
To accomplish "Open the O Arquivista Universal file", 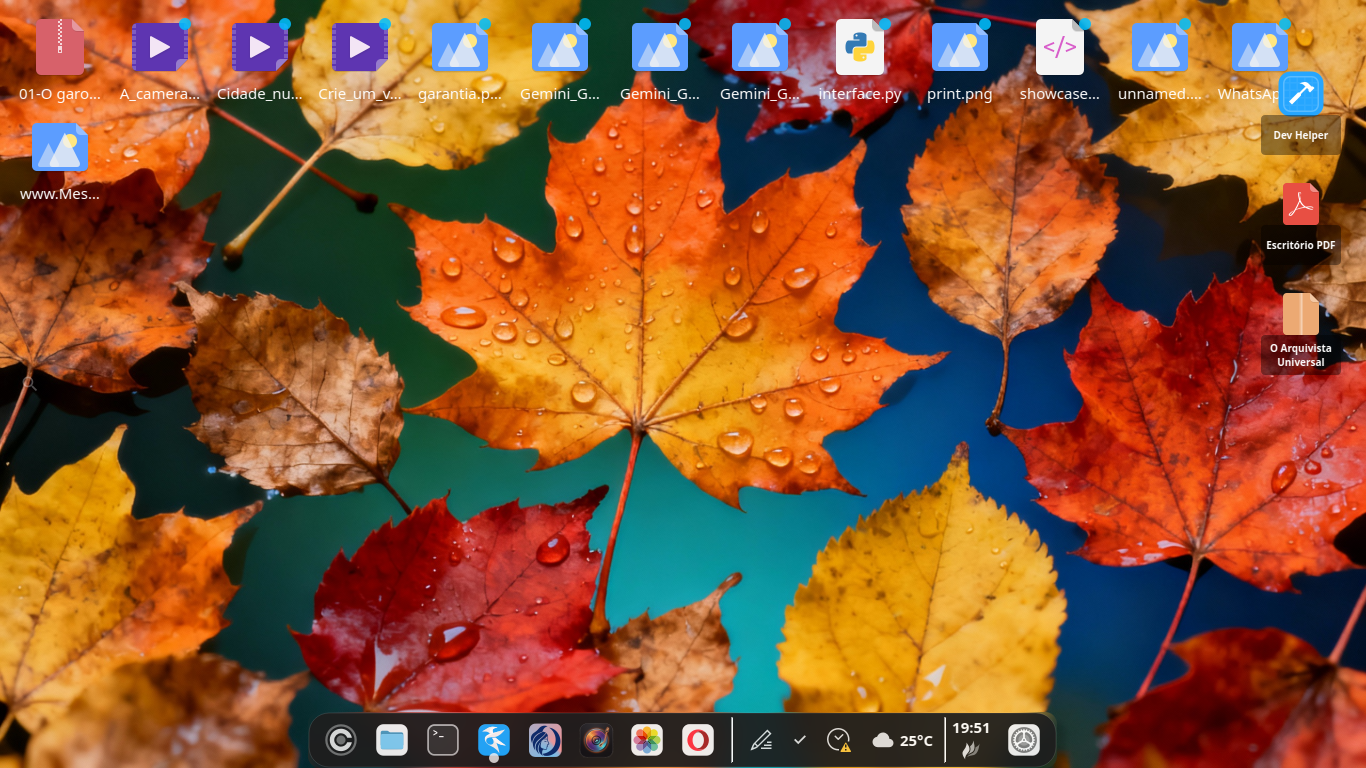I will point(1300,315).
